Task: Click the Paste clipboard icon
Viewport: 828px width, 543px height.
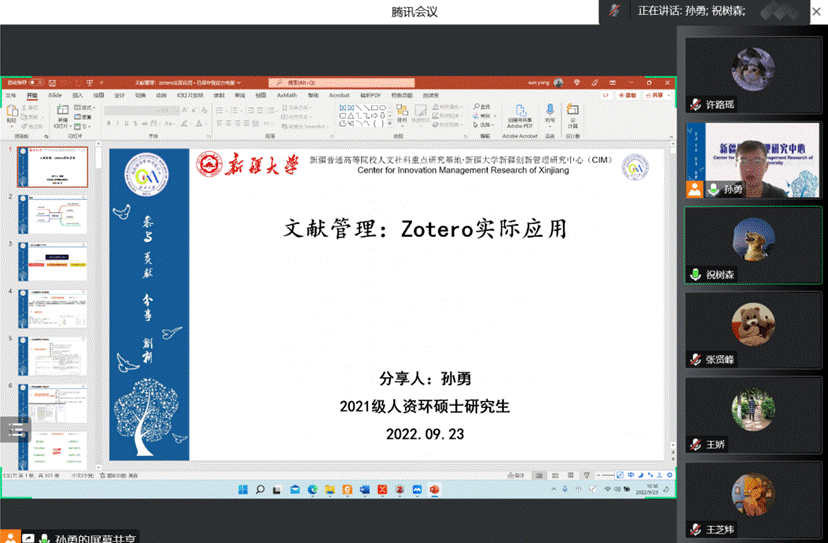Action: point(12,111)
